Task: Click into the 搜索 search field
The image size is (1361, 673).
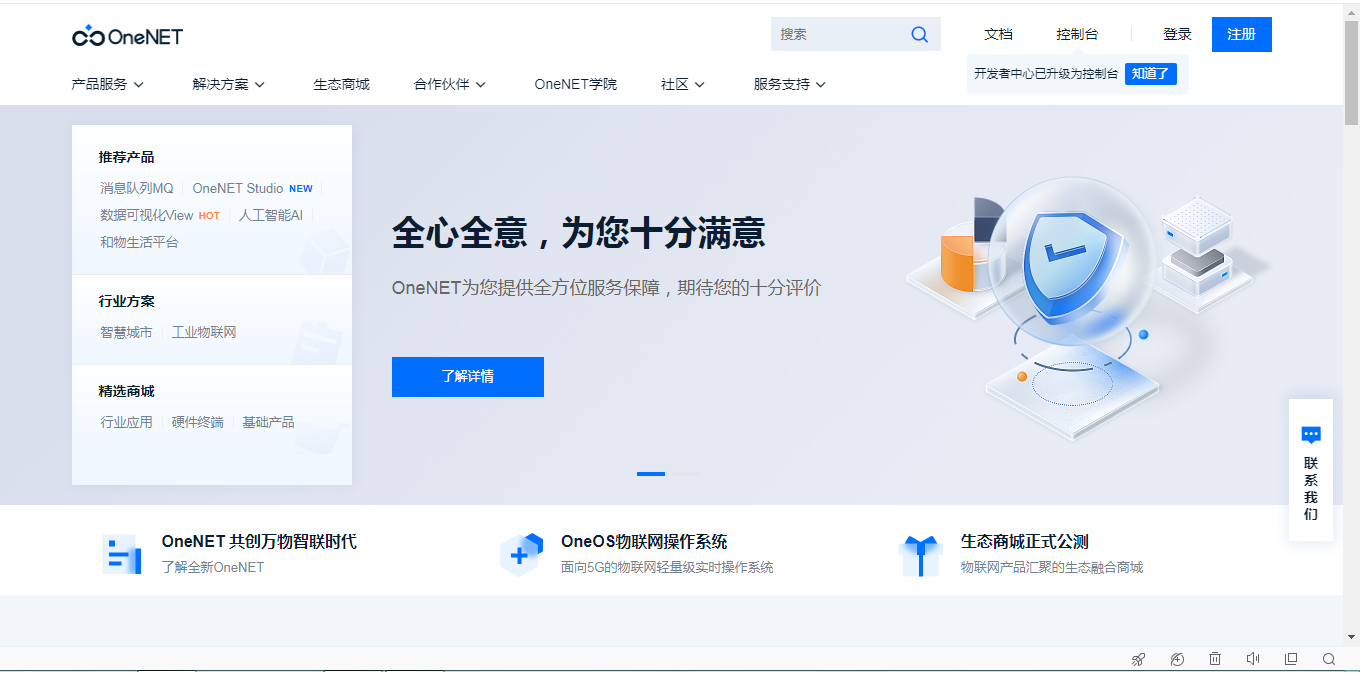Action: point(838,34)
